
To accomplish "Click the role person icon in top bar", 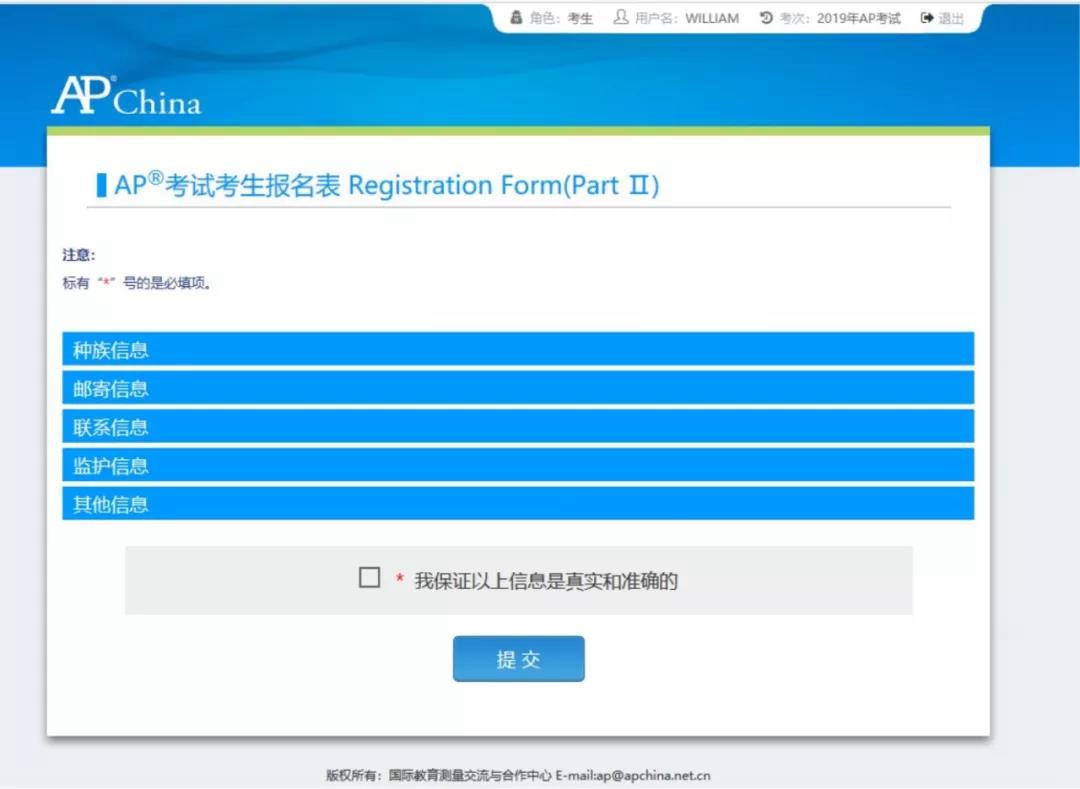I will pyautogui.click(x=516, y=18).
